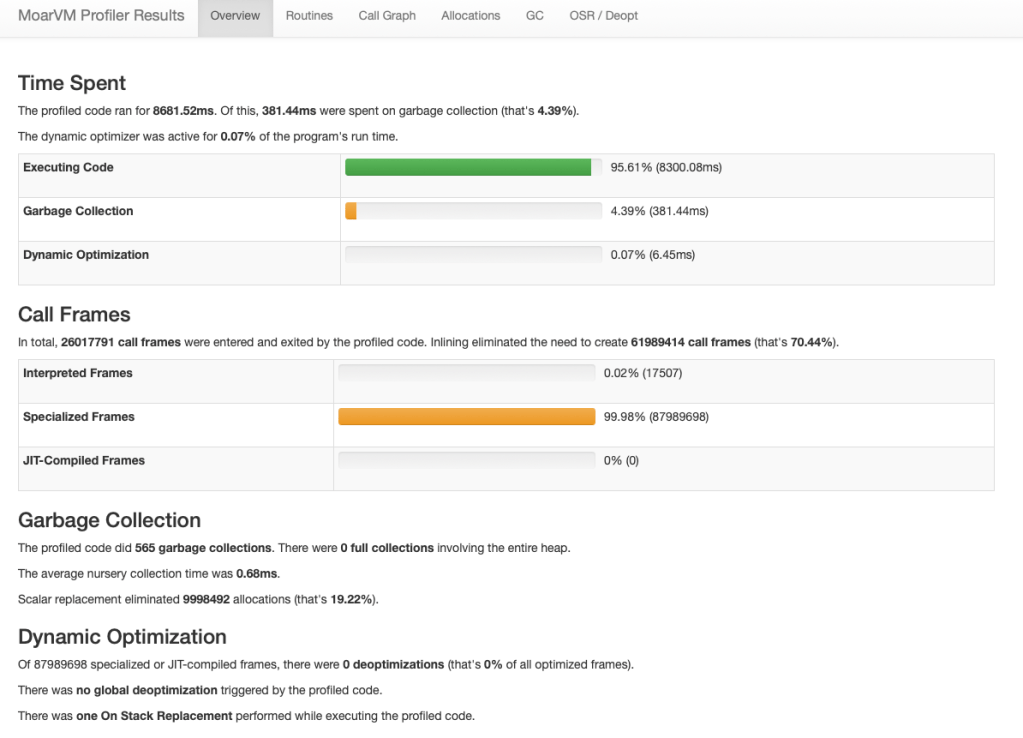Image resolution: width=1023 pixels, height=738 pixels.
Task: Show the OSR / Deopt tab
Action: (x=603, y=16)
